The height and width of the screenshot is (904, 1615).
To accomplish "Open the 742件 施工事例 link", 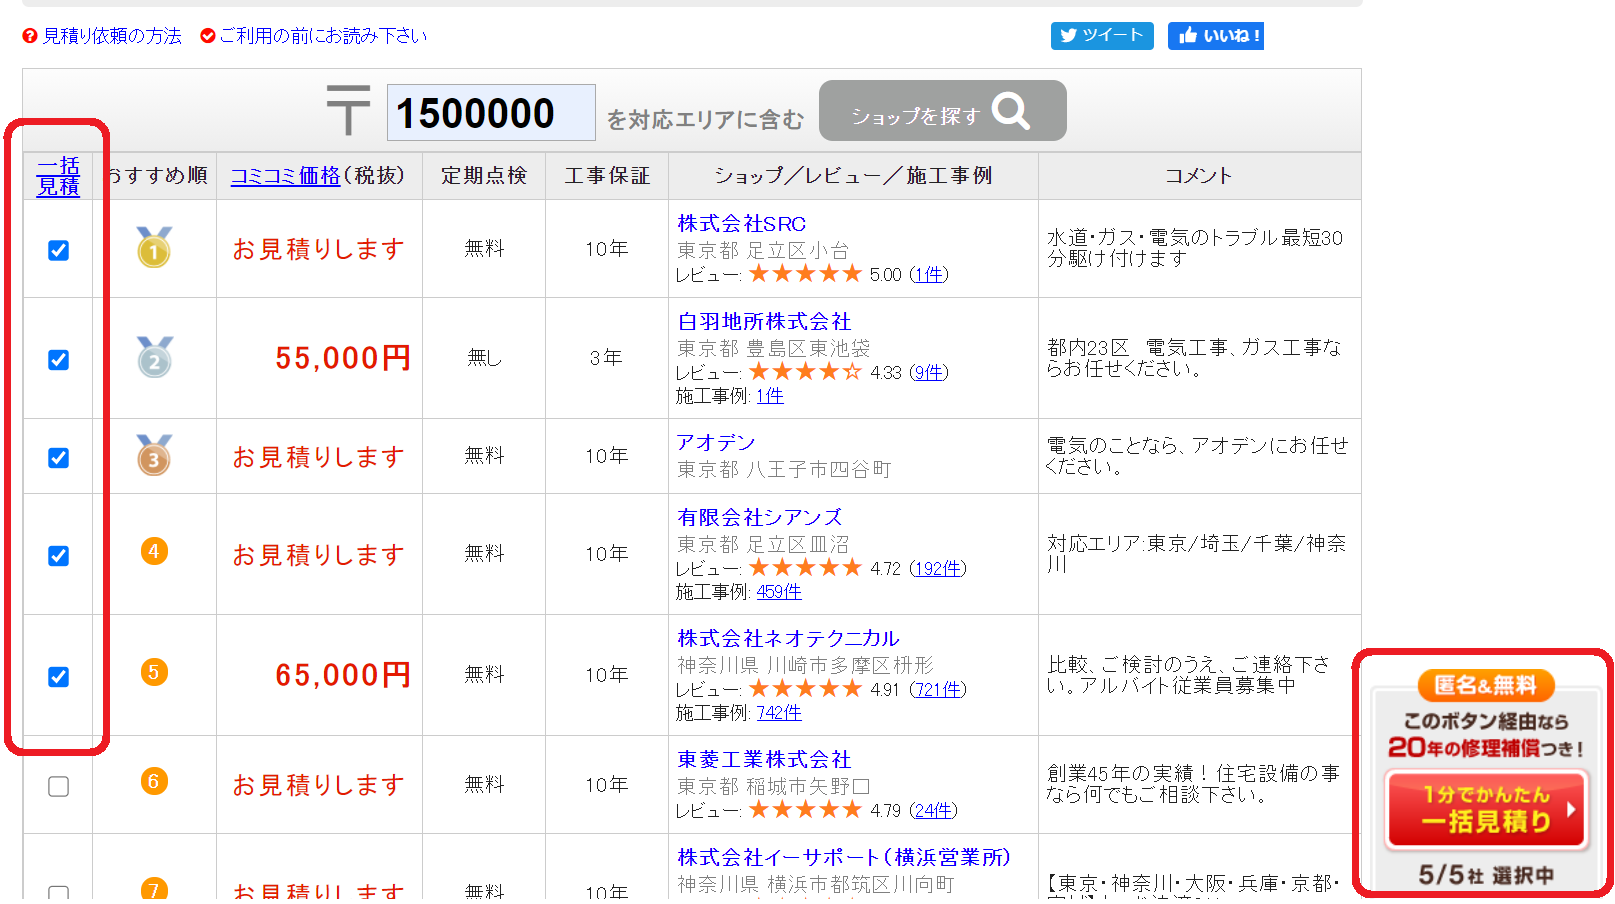I will pyautogui.click(x=779, y=713).
